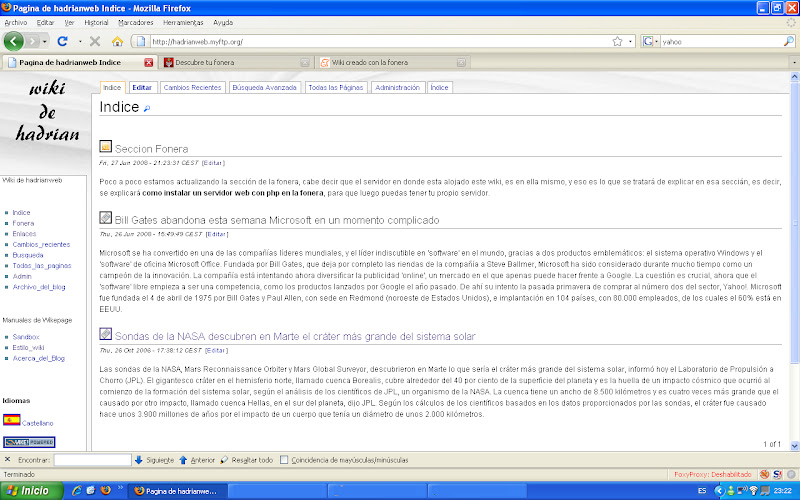Click the Stop loading X toolbar icon
The height and width of the screenshot is (500, 800).
(x=95, y=41)
